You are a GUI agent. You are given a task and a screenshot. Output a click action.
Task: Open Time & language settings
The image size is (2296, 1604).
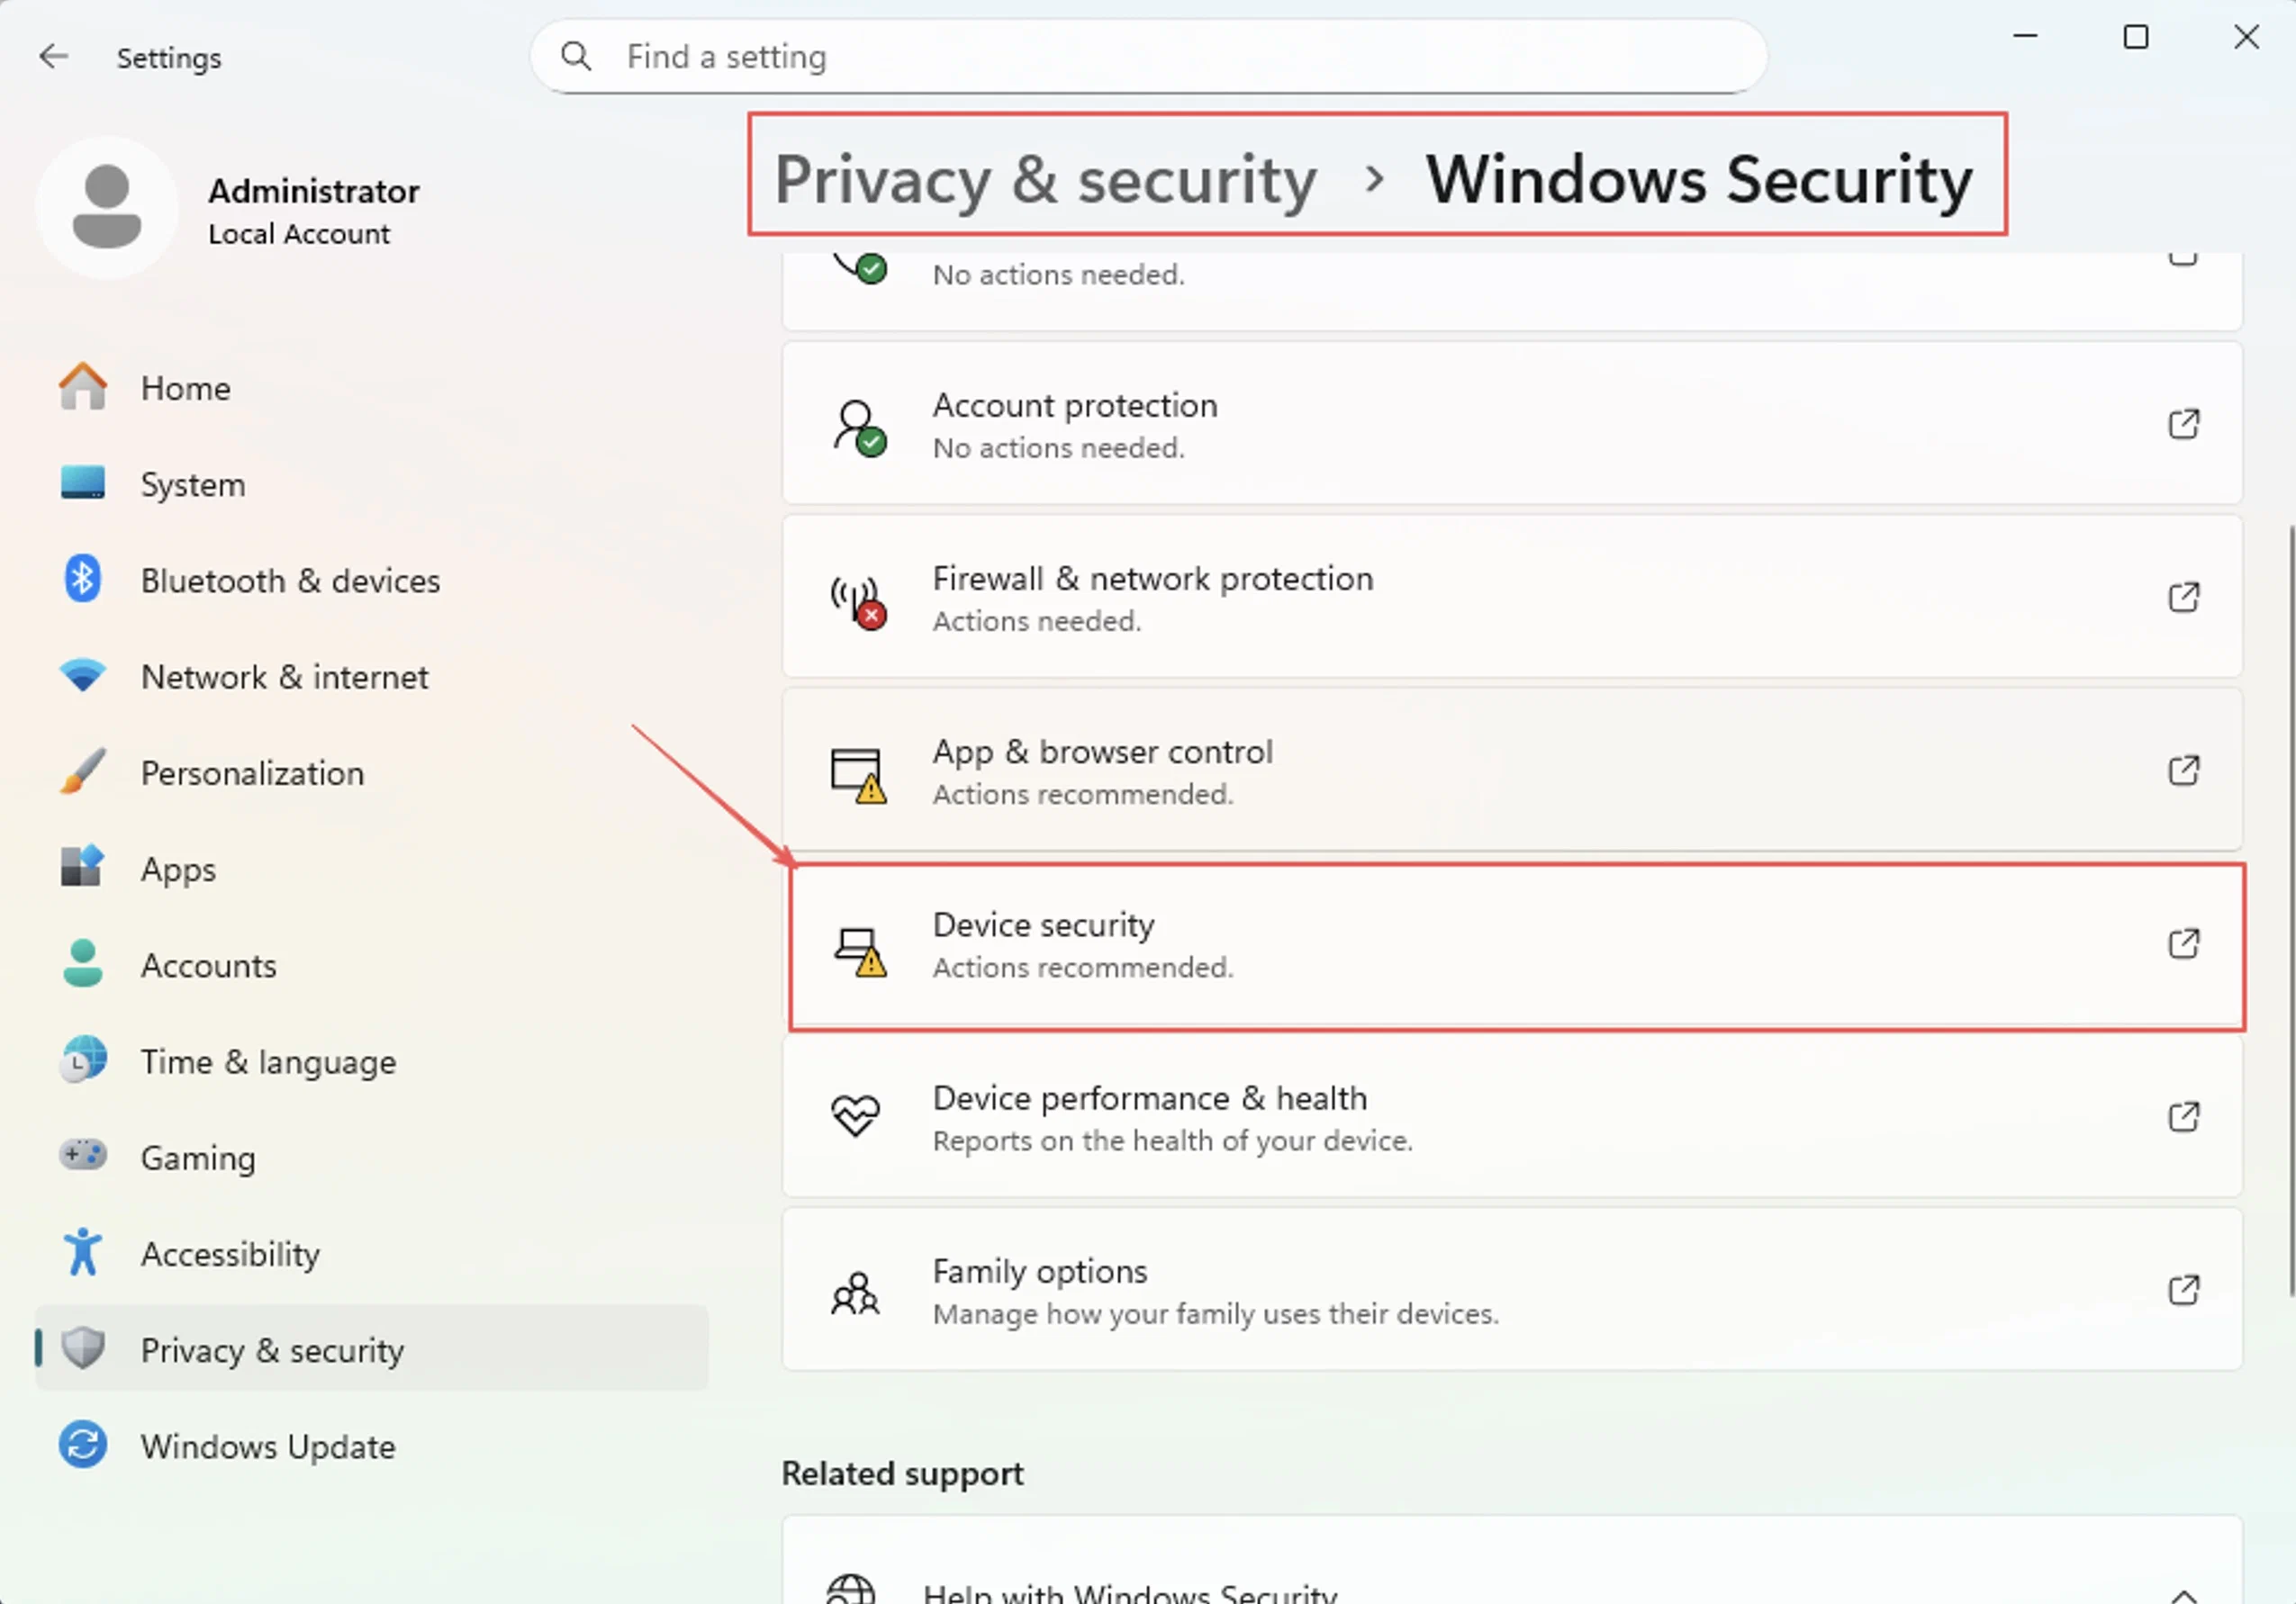371,1060
